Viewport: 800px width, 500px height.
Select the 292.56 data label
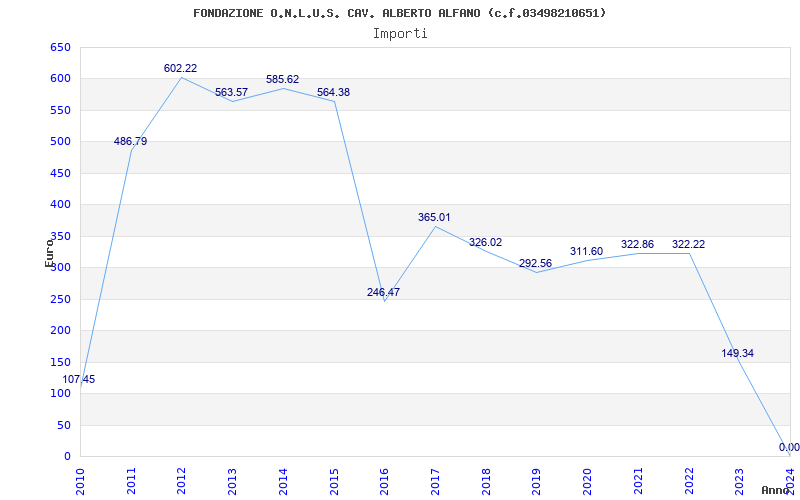click(x=535, y=263)
